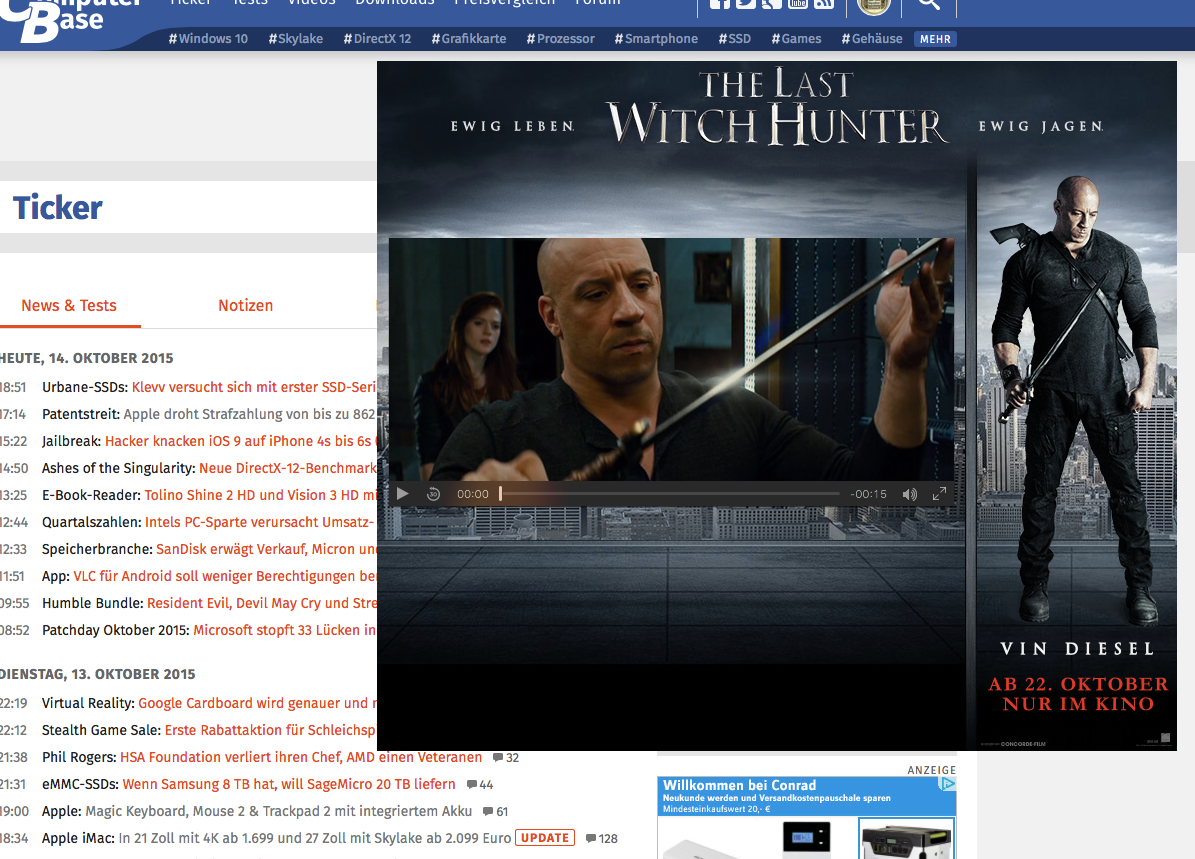Select the #DirectX 12 tag
Screen dimensions: 1195x859
[x=377, y=39]
